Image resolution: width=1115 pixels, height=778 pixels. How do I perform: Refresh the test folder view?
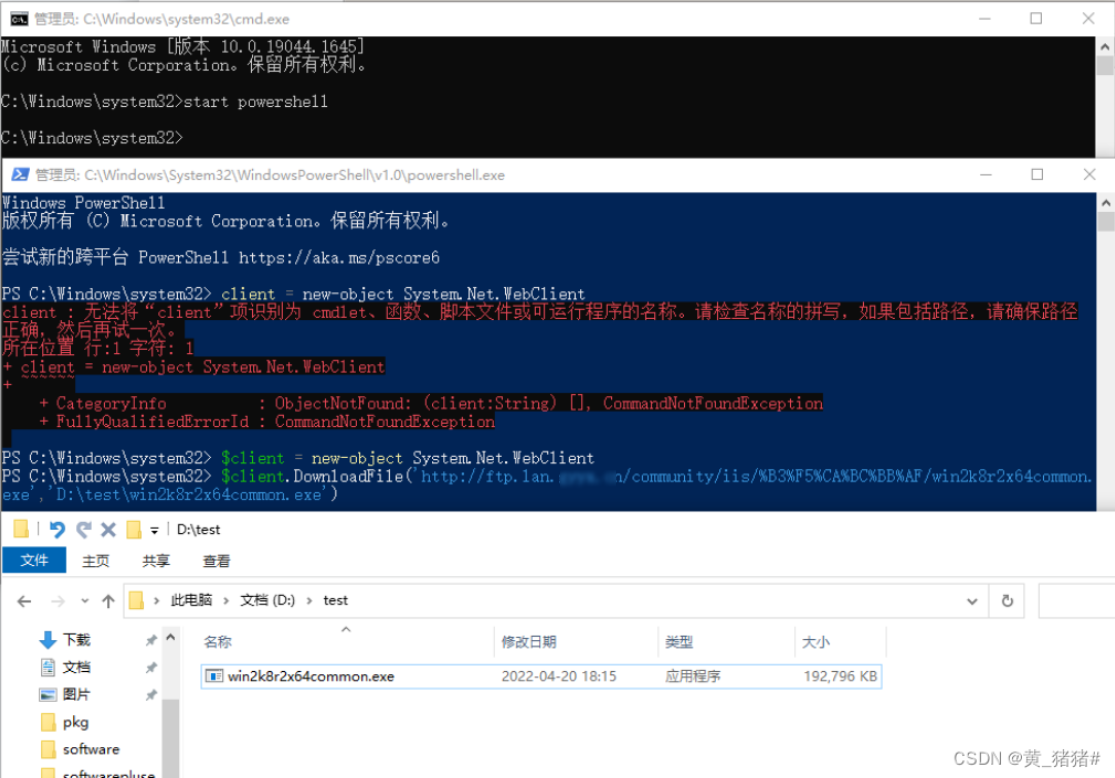coord(1007,602)
